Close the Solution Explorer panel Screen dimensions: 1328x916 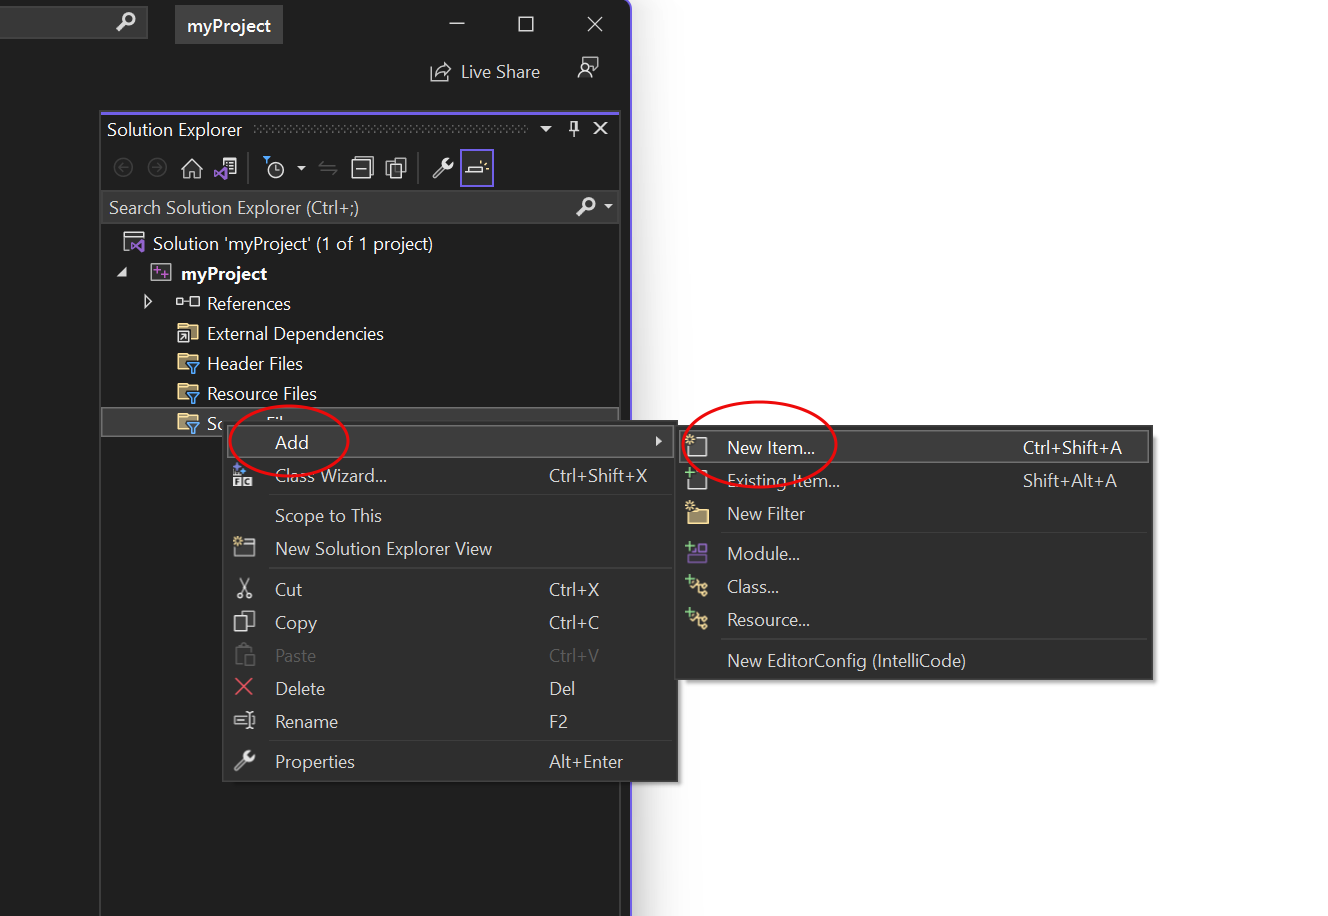pos(600,128)
